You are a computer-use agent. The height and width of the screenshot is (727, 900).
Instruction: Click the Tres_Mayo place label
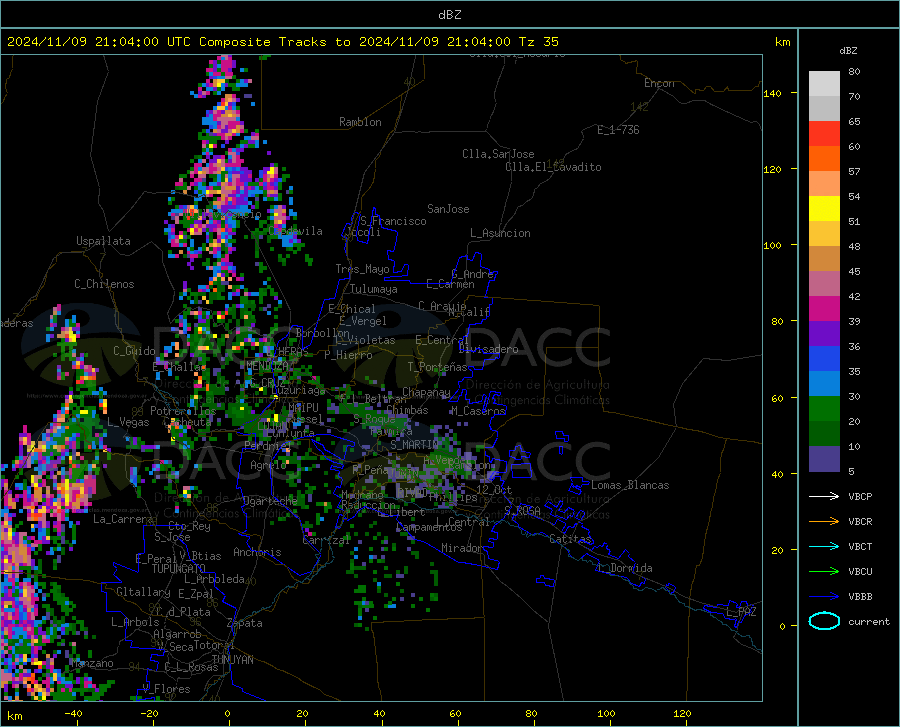coord(362,269)
